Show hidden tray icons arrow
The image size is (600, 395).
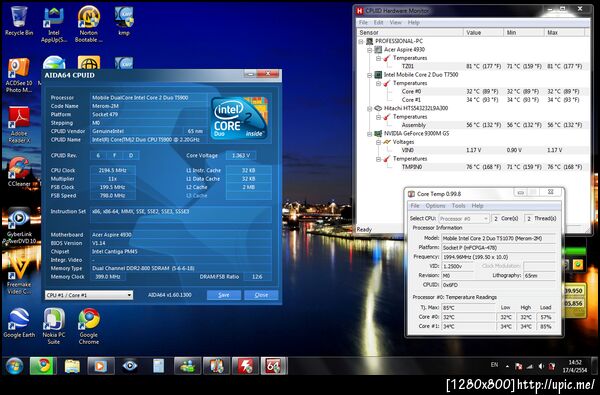tap(507, 366)
